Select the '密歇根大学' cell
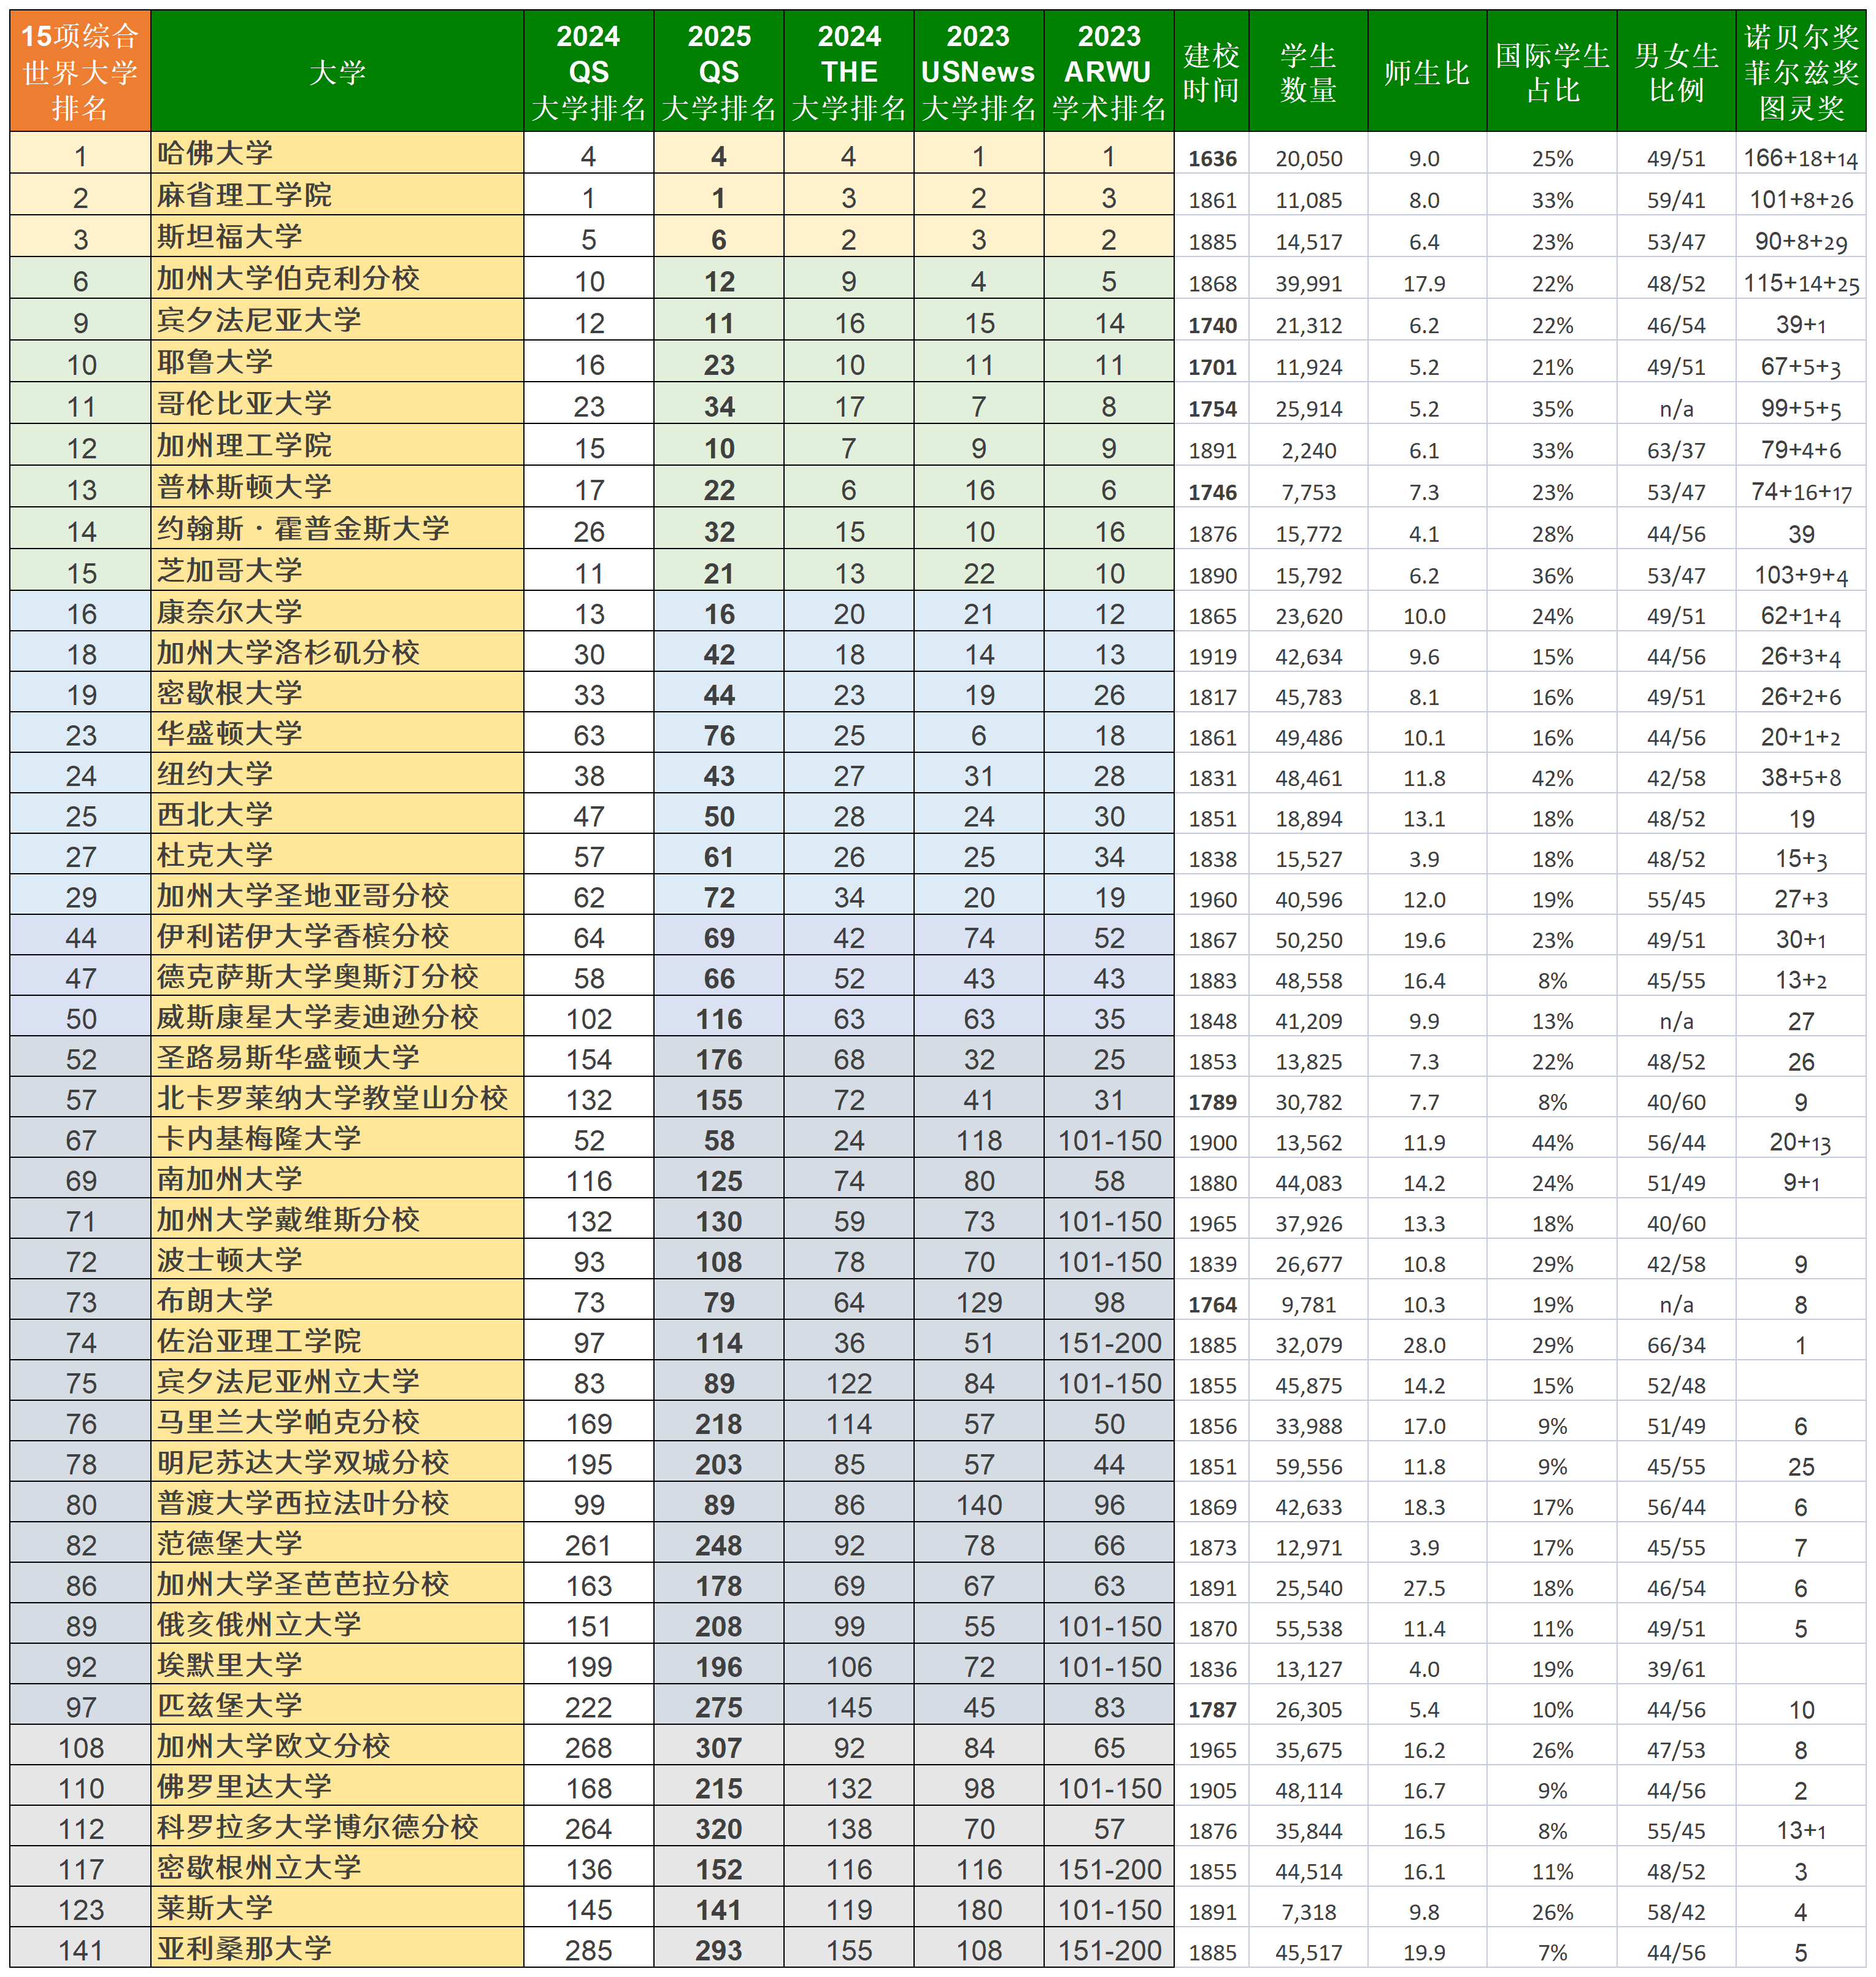The image size is (1876, 1977). pos(337,692)
